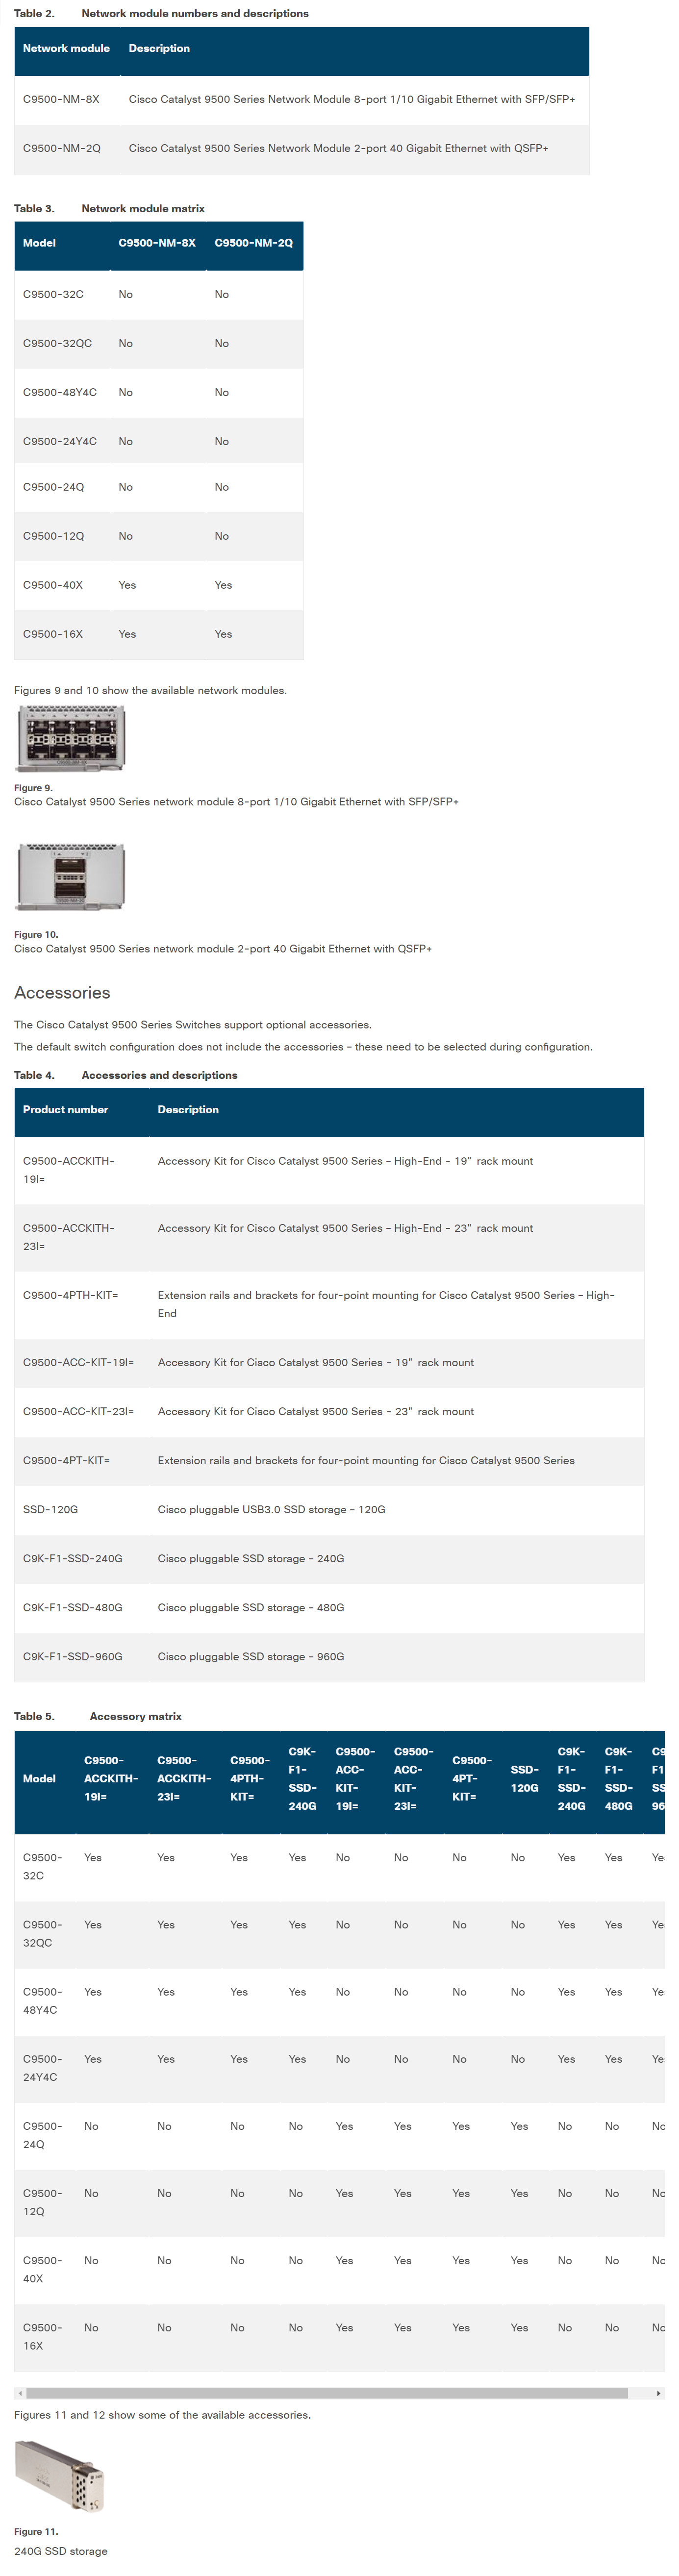Click the Table 5. Accessory matrix caption
Viewport: 679px width, 2576px height.
pyautogui.click(x=98, y=1716)
